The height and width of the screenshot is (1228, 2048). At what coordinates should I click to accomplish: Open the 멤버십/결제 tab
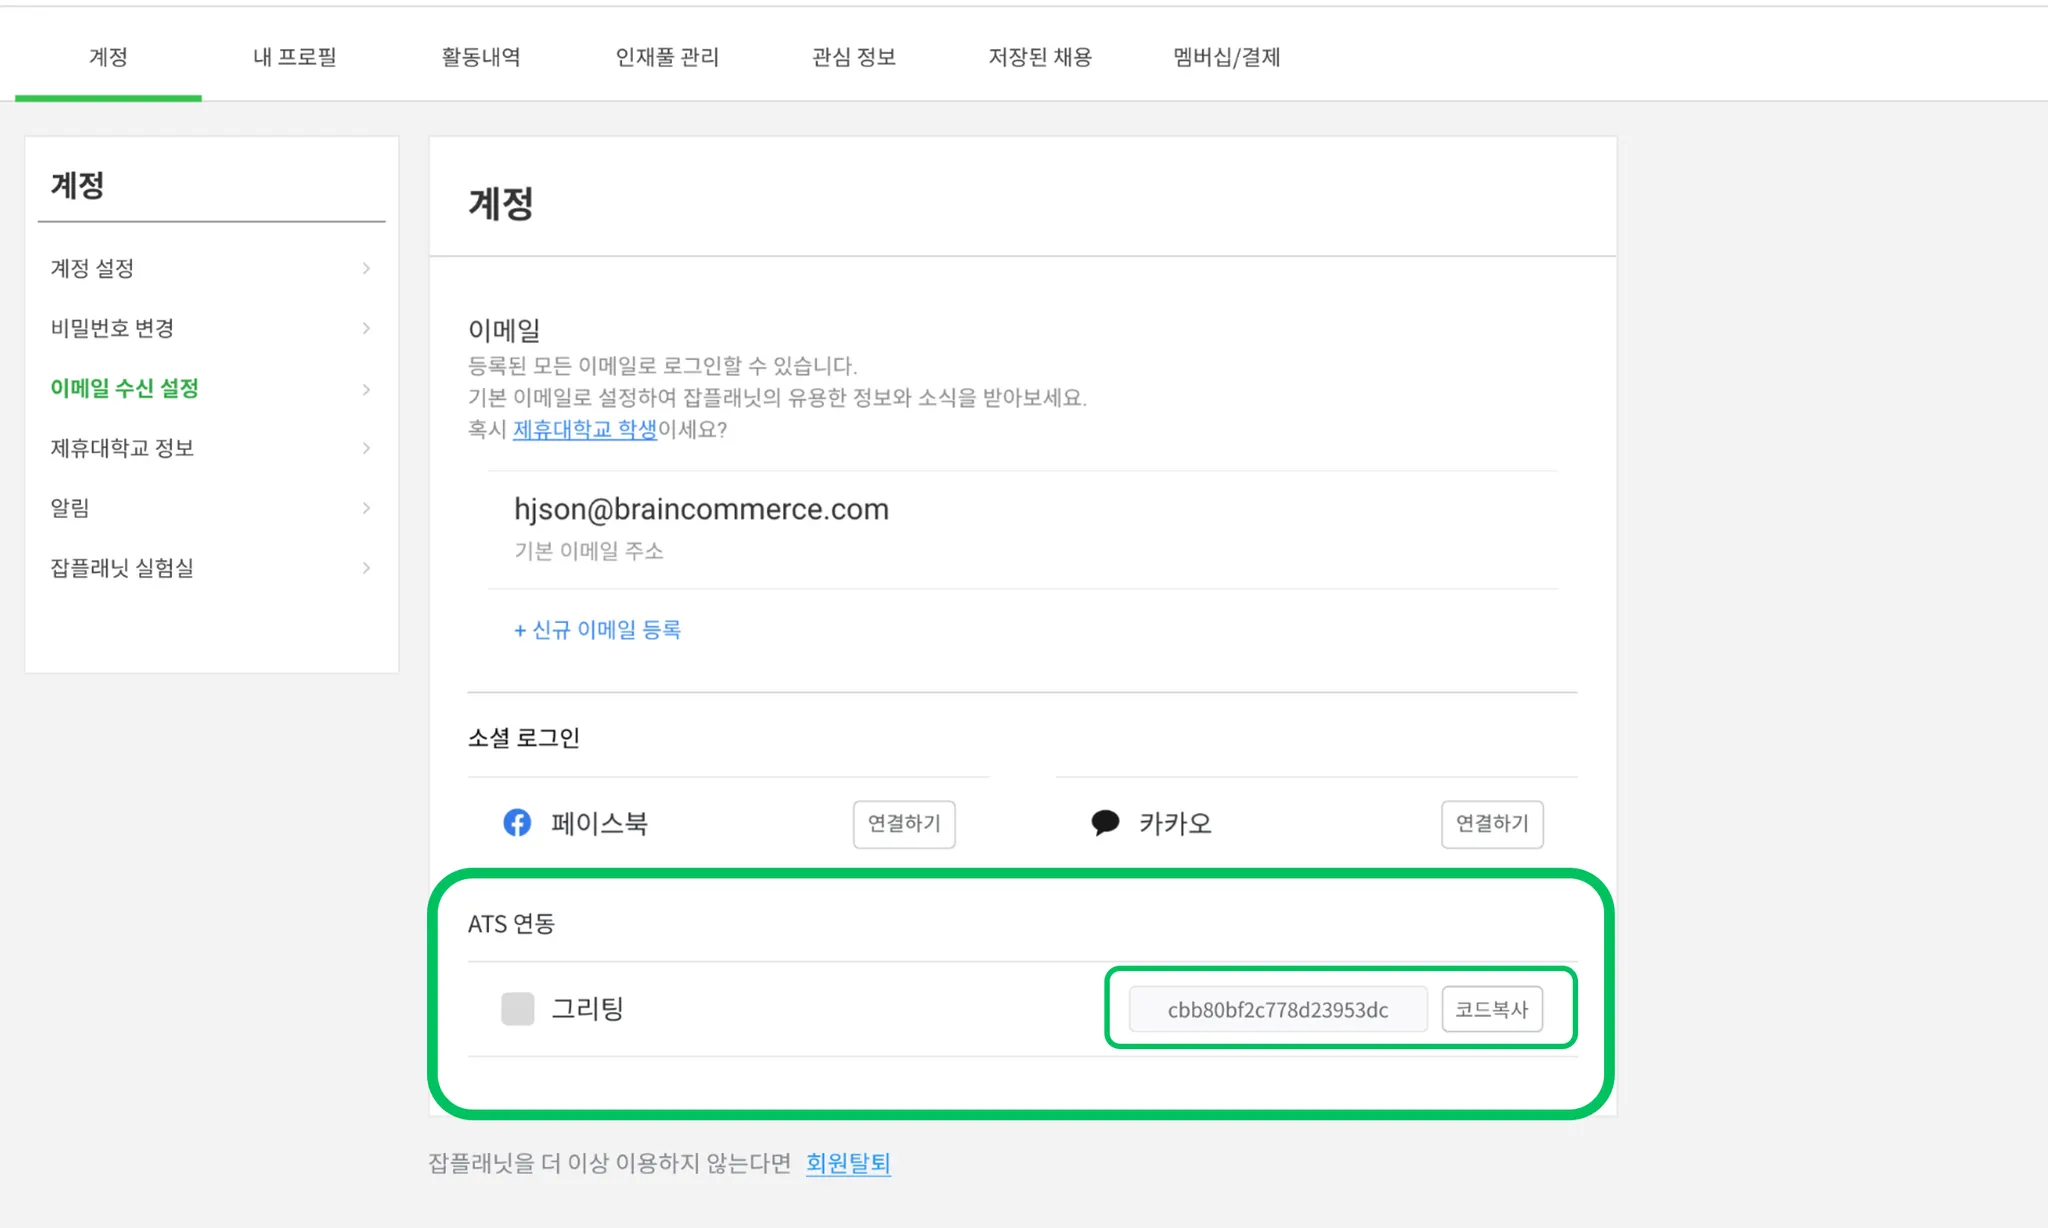(x=1226, y=57)
